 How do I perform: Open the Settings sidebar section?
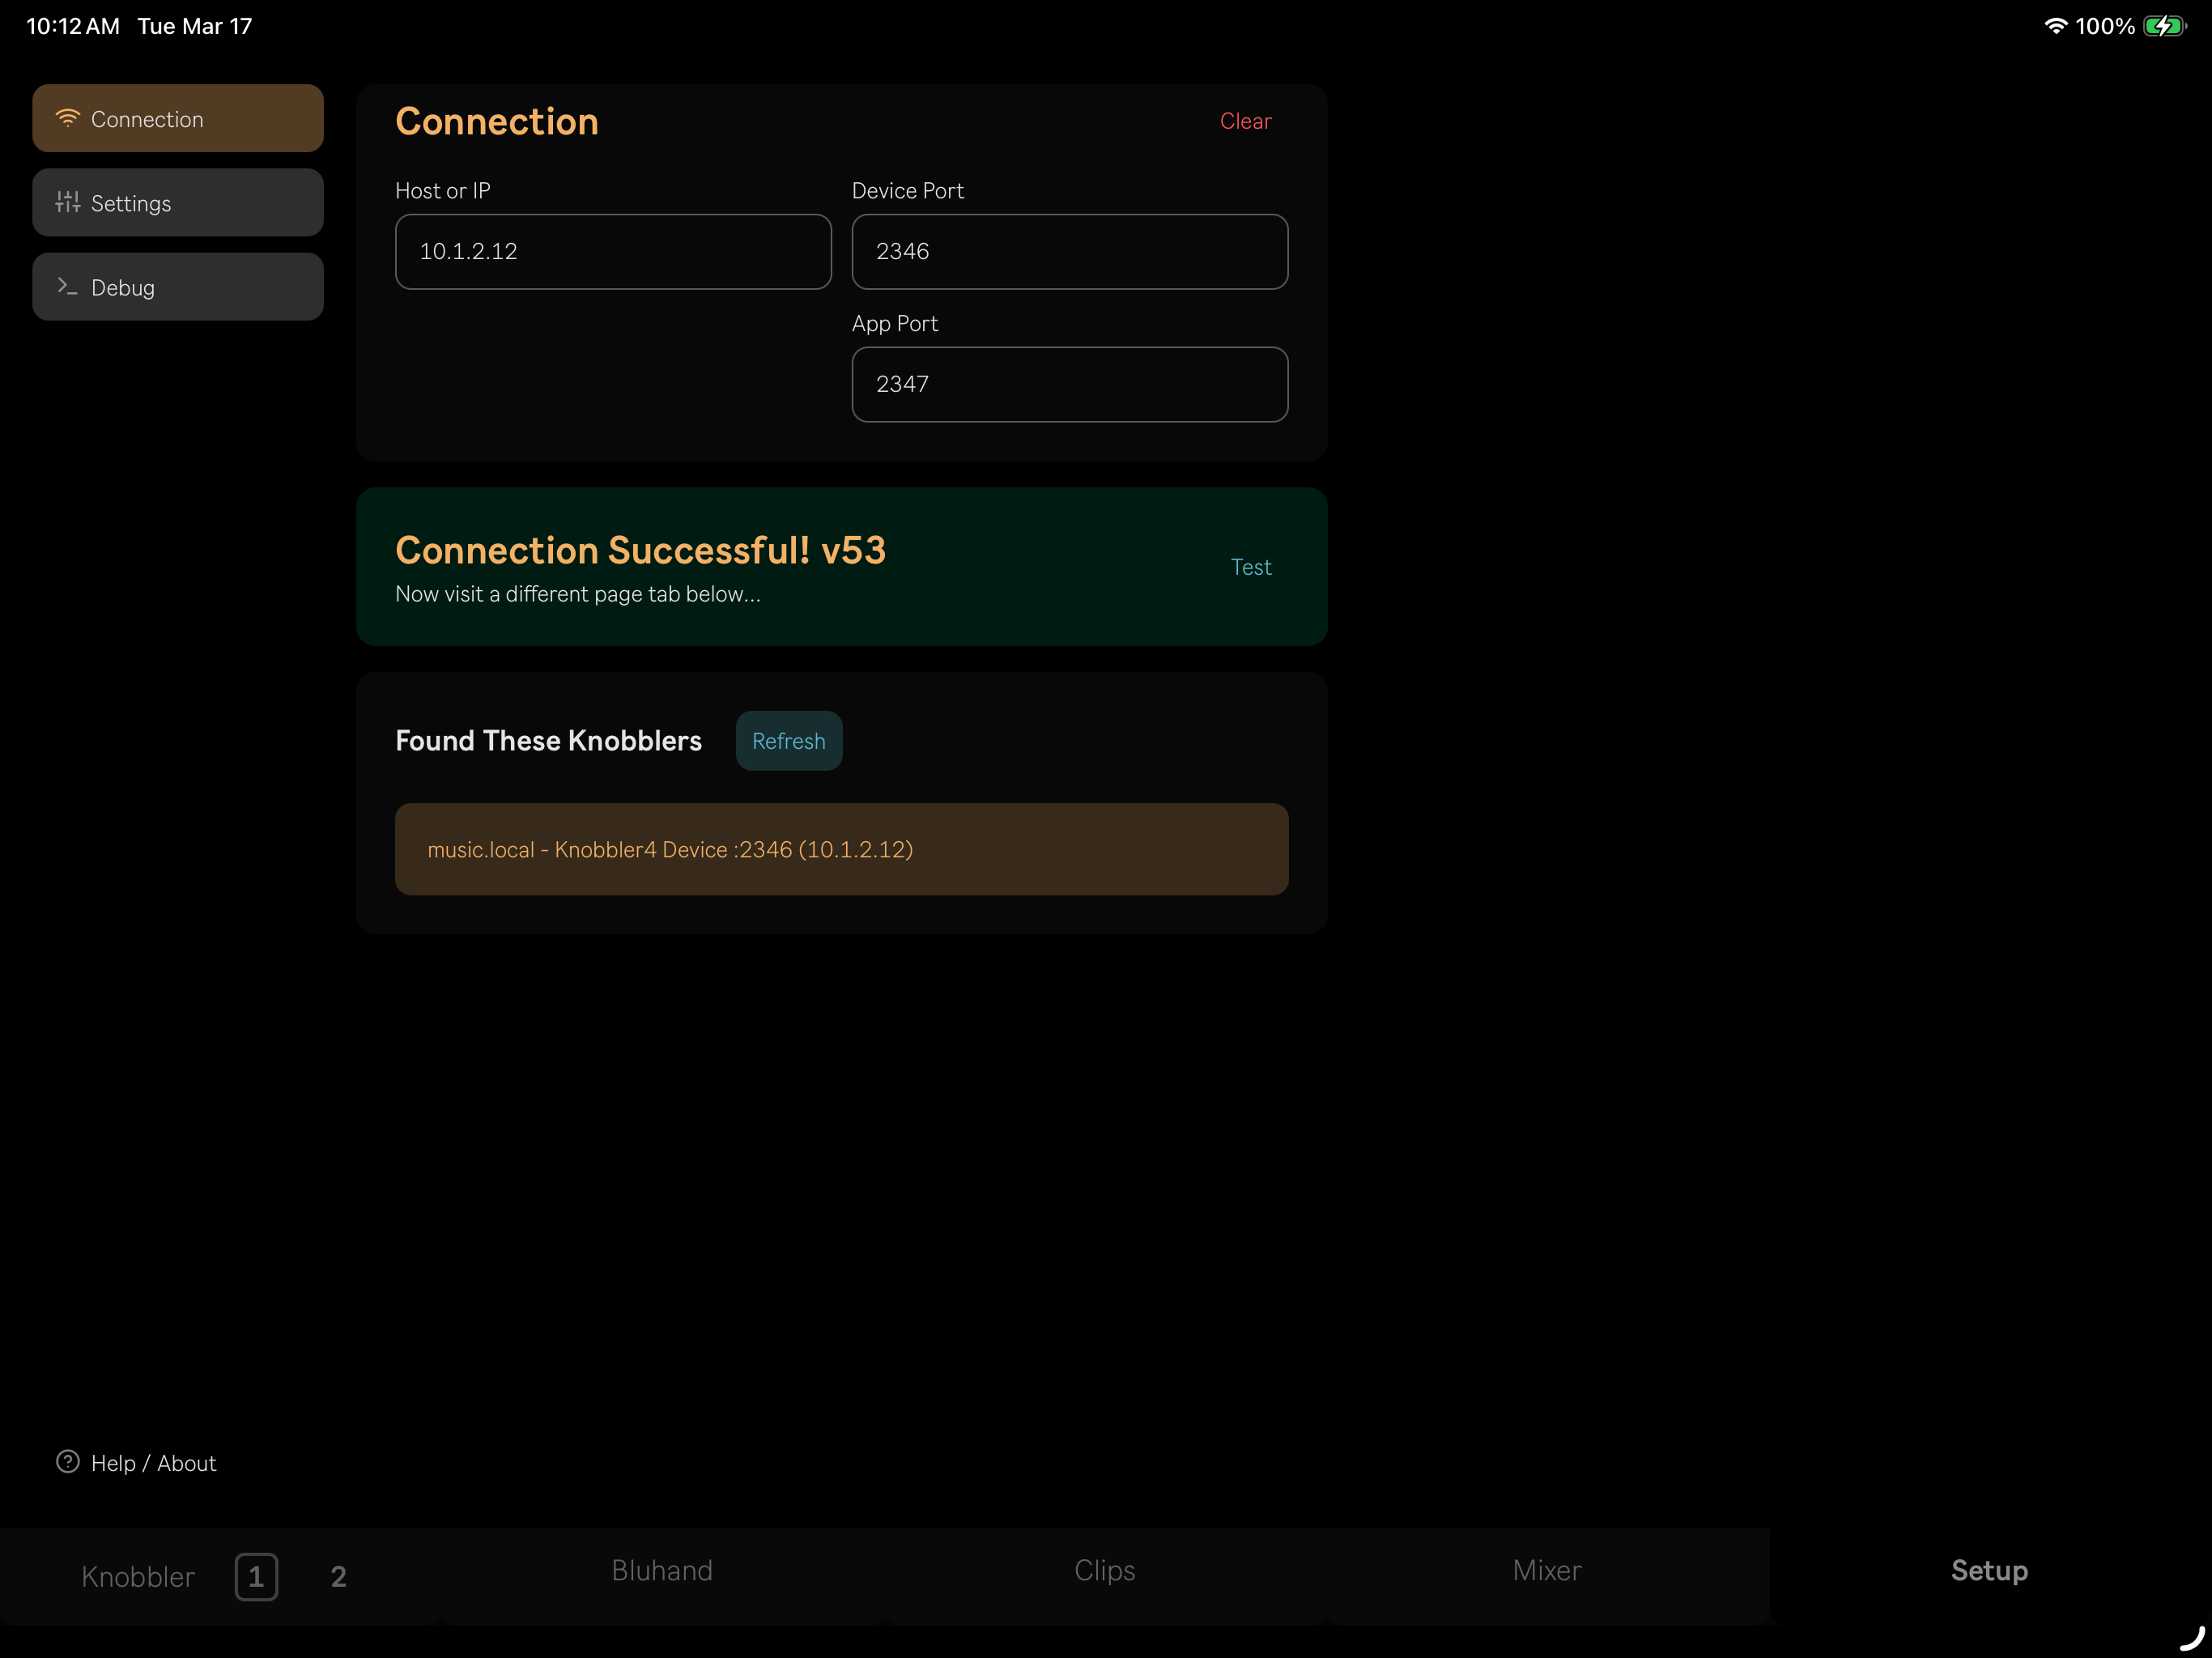click(x=178, y=203)
